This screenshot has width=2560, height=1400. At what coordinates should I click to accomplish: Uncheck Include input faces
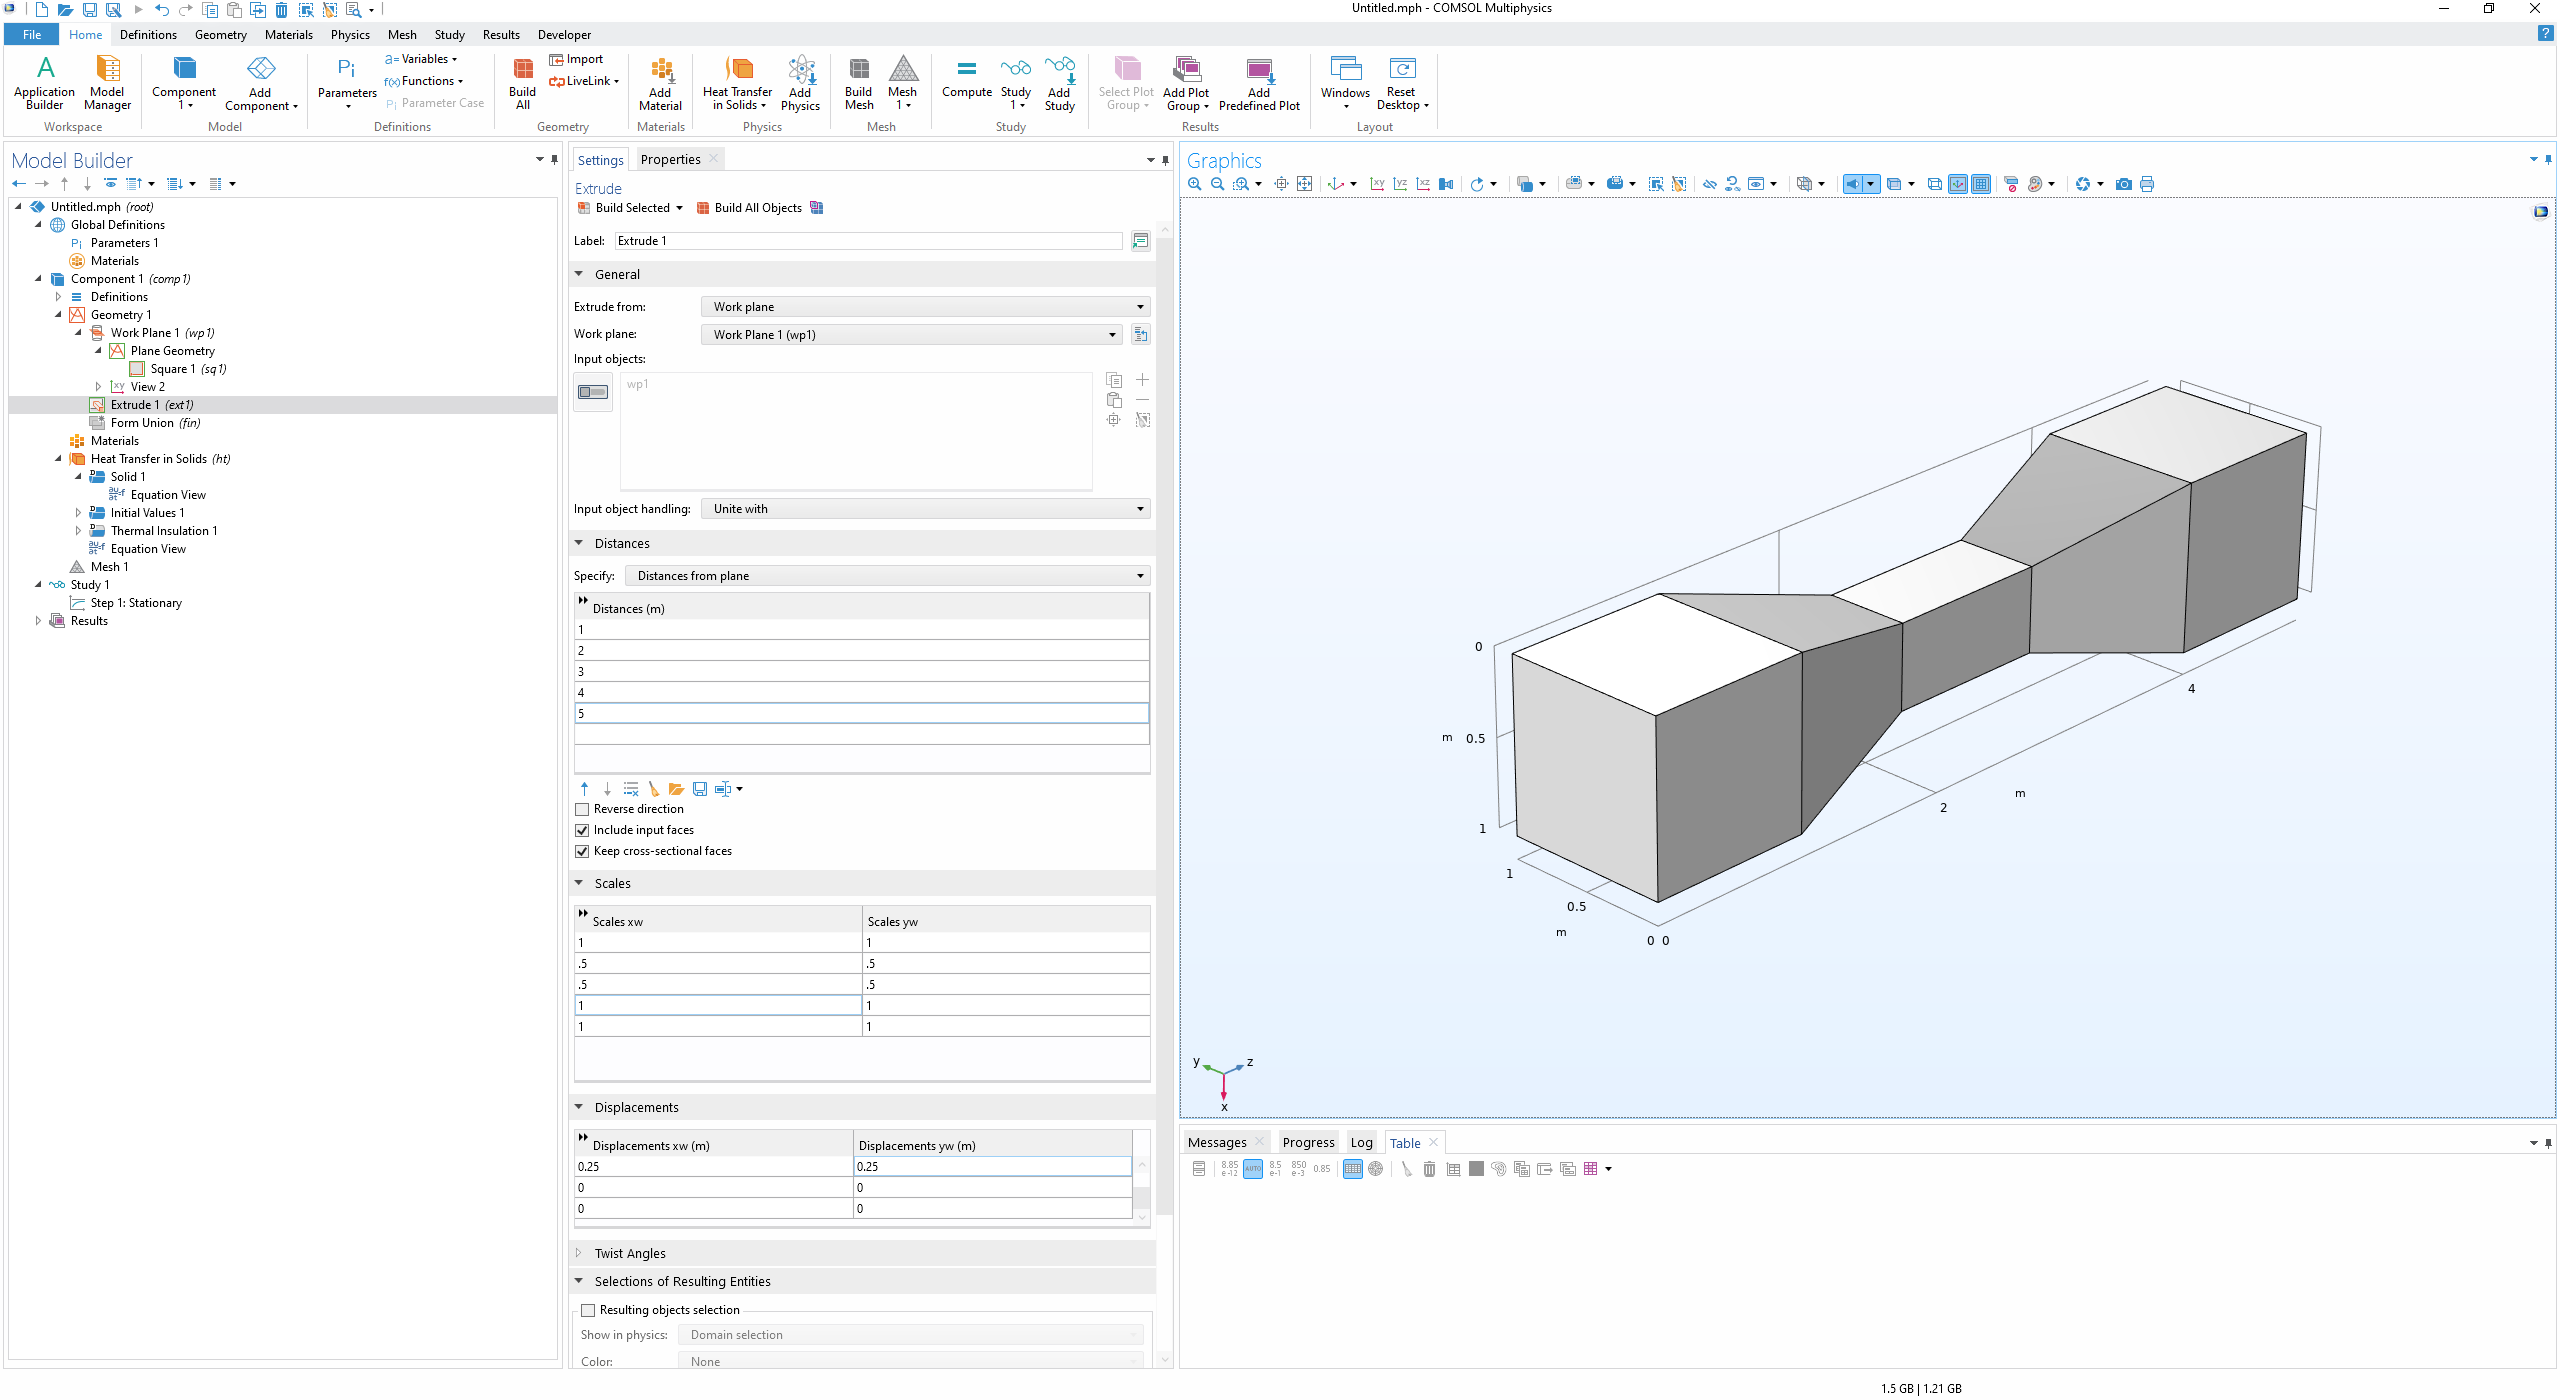point(582,830)
